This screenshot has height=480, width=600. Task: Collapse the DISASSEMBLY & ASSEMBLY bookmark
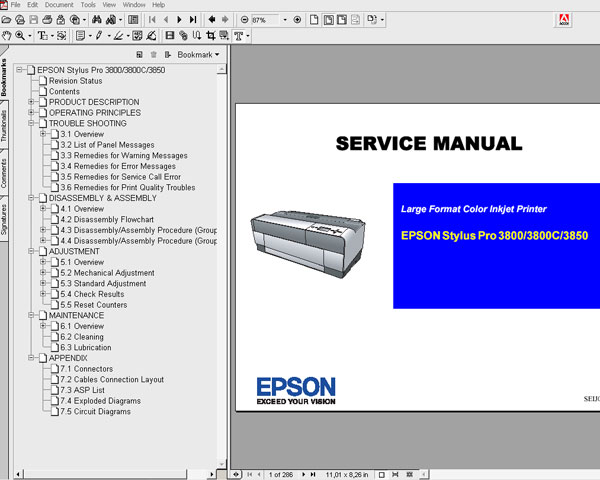[31, 198]
